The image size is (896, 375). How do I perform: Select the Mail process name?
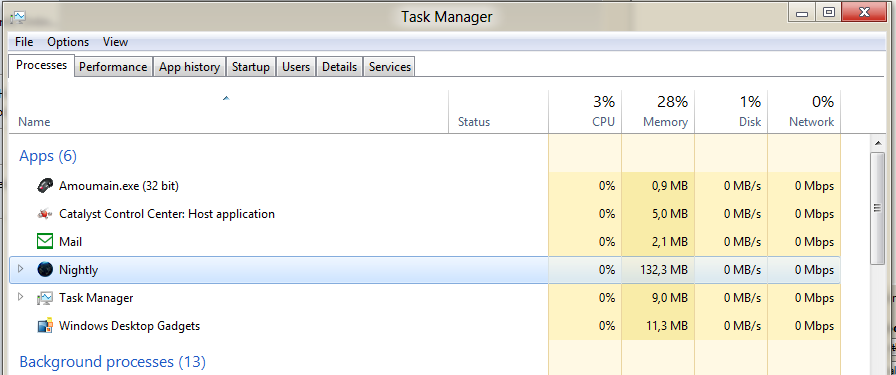70,242
